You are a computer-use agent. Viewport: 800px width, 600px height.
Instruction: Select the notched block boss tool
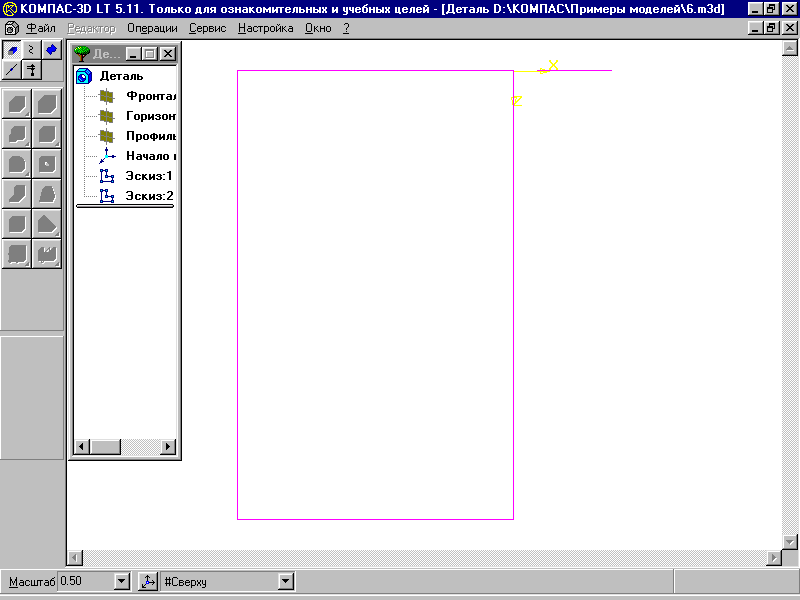(17, 134)
